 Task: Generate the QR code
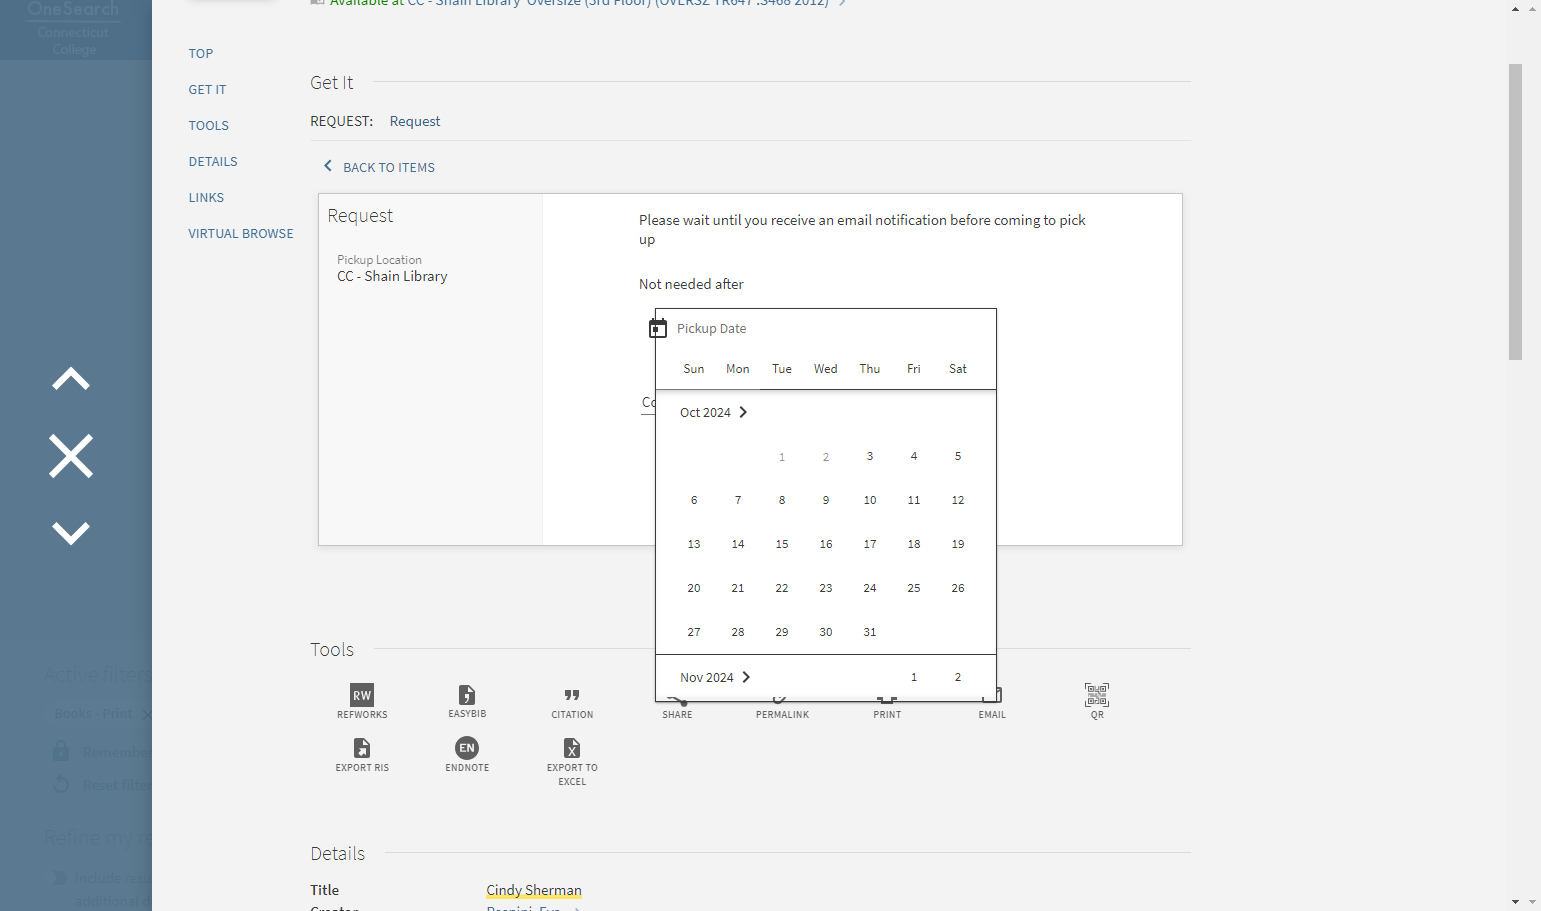click(x=1097, y=701)
